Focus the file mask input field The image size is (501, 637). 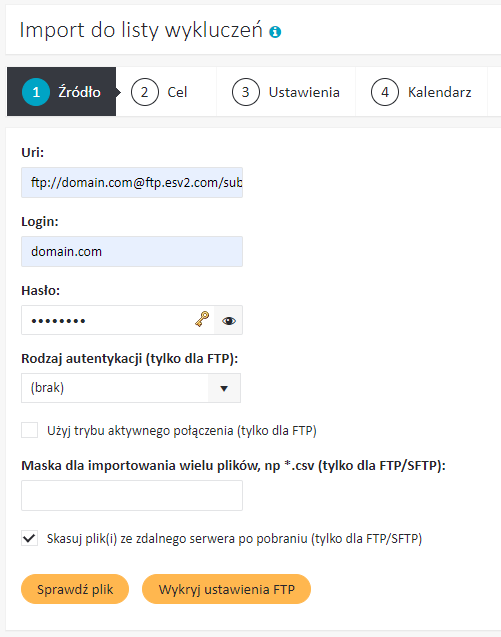[x=132, y=496]
